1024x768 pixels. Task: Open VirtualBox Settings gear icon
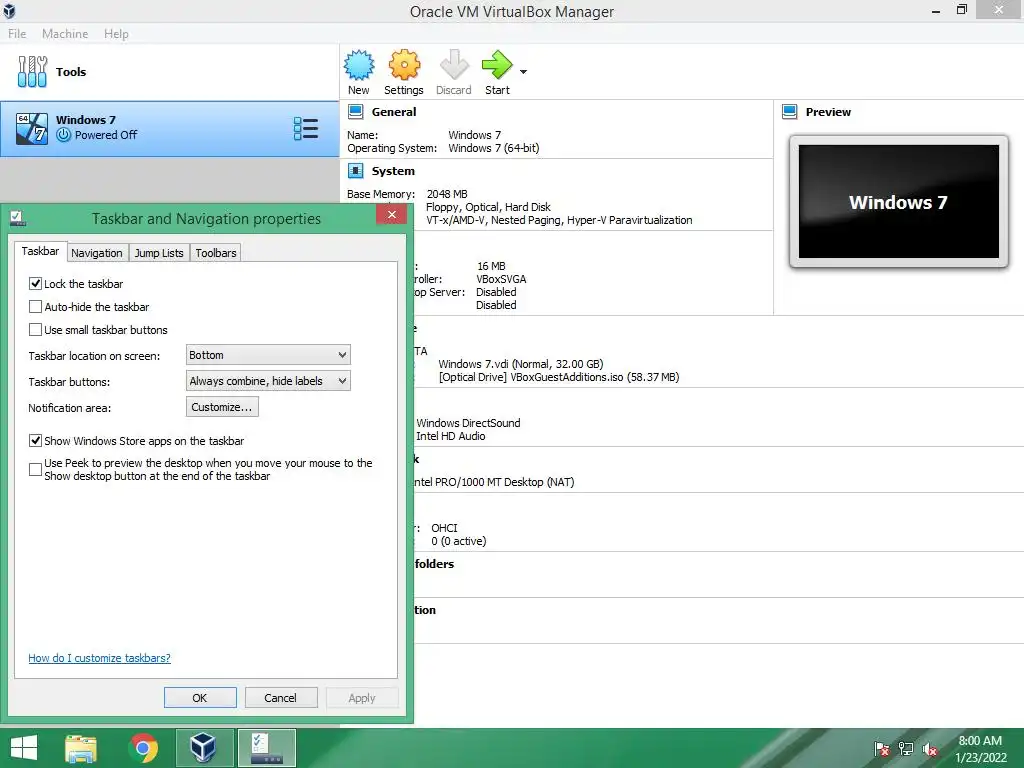click(x=404, y=65)
